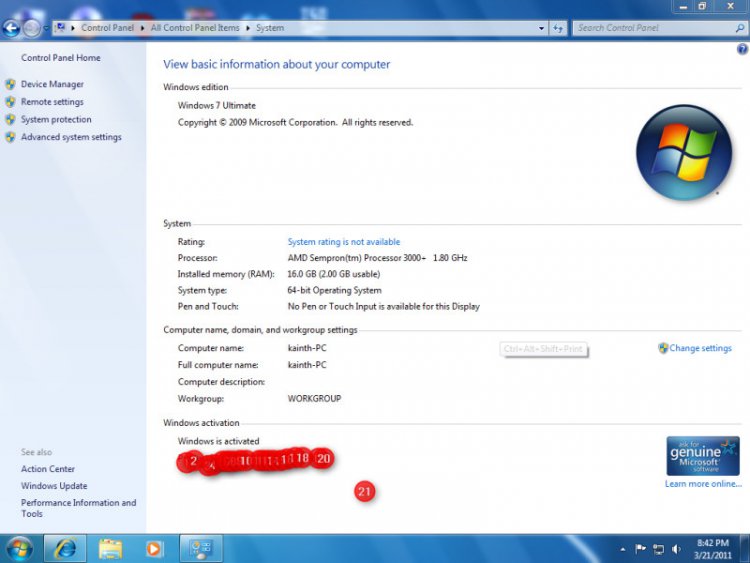Click the Windows 7 Ultimate text
750x563 pixels.
(217, 106)
